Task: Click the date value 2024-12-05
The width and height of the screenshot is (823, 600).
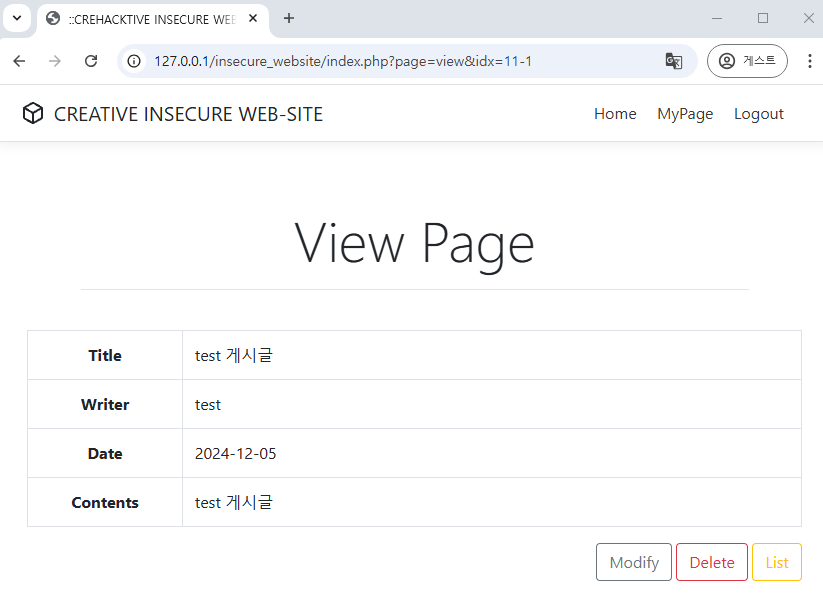Action: pyautogui.click(x=235, y=454)
